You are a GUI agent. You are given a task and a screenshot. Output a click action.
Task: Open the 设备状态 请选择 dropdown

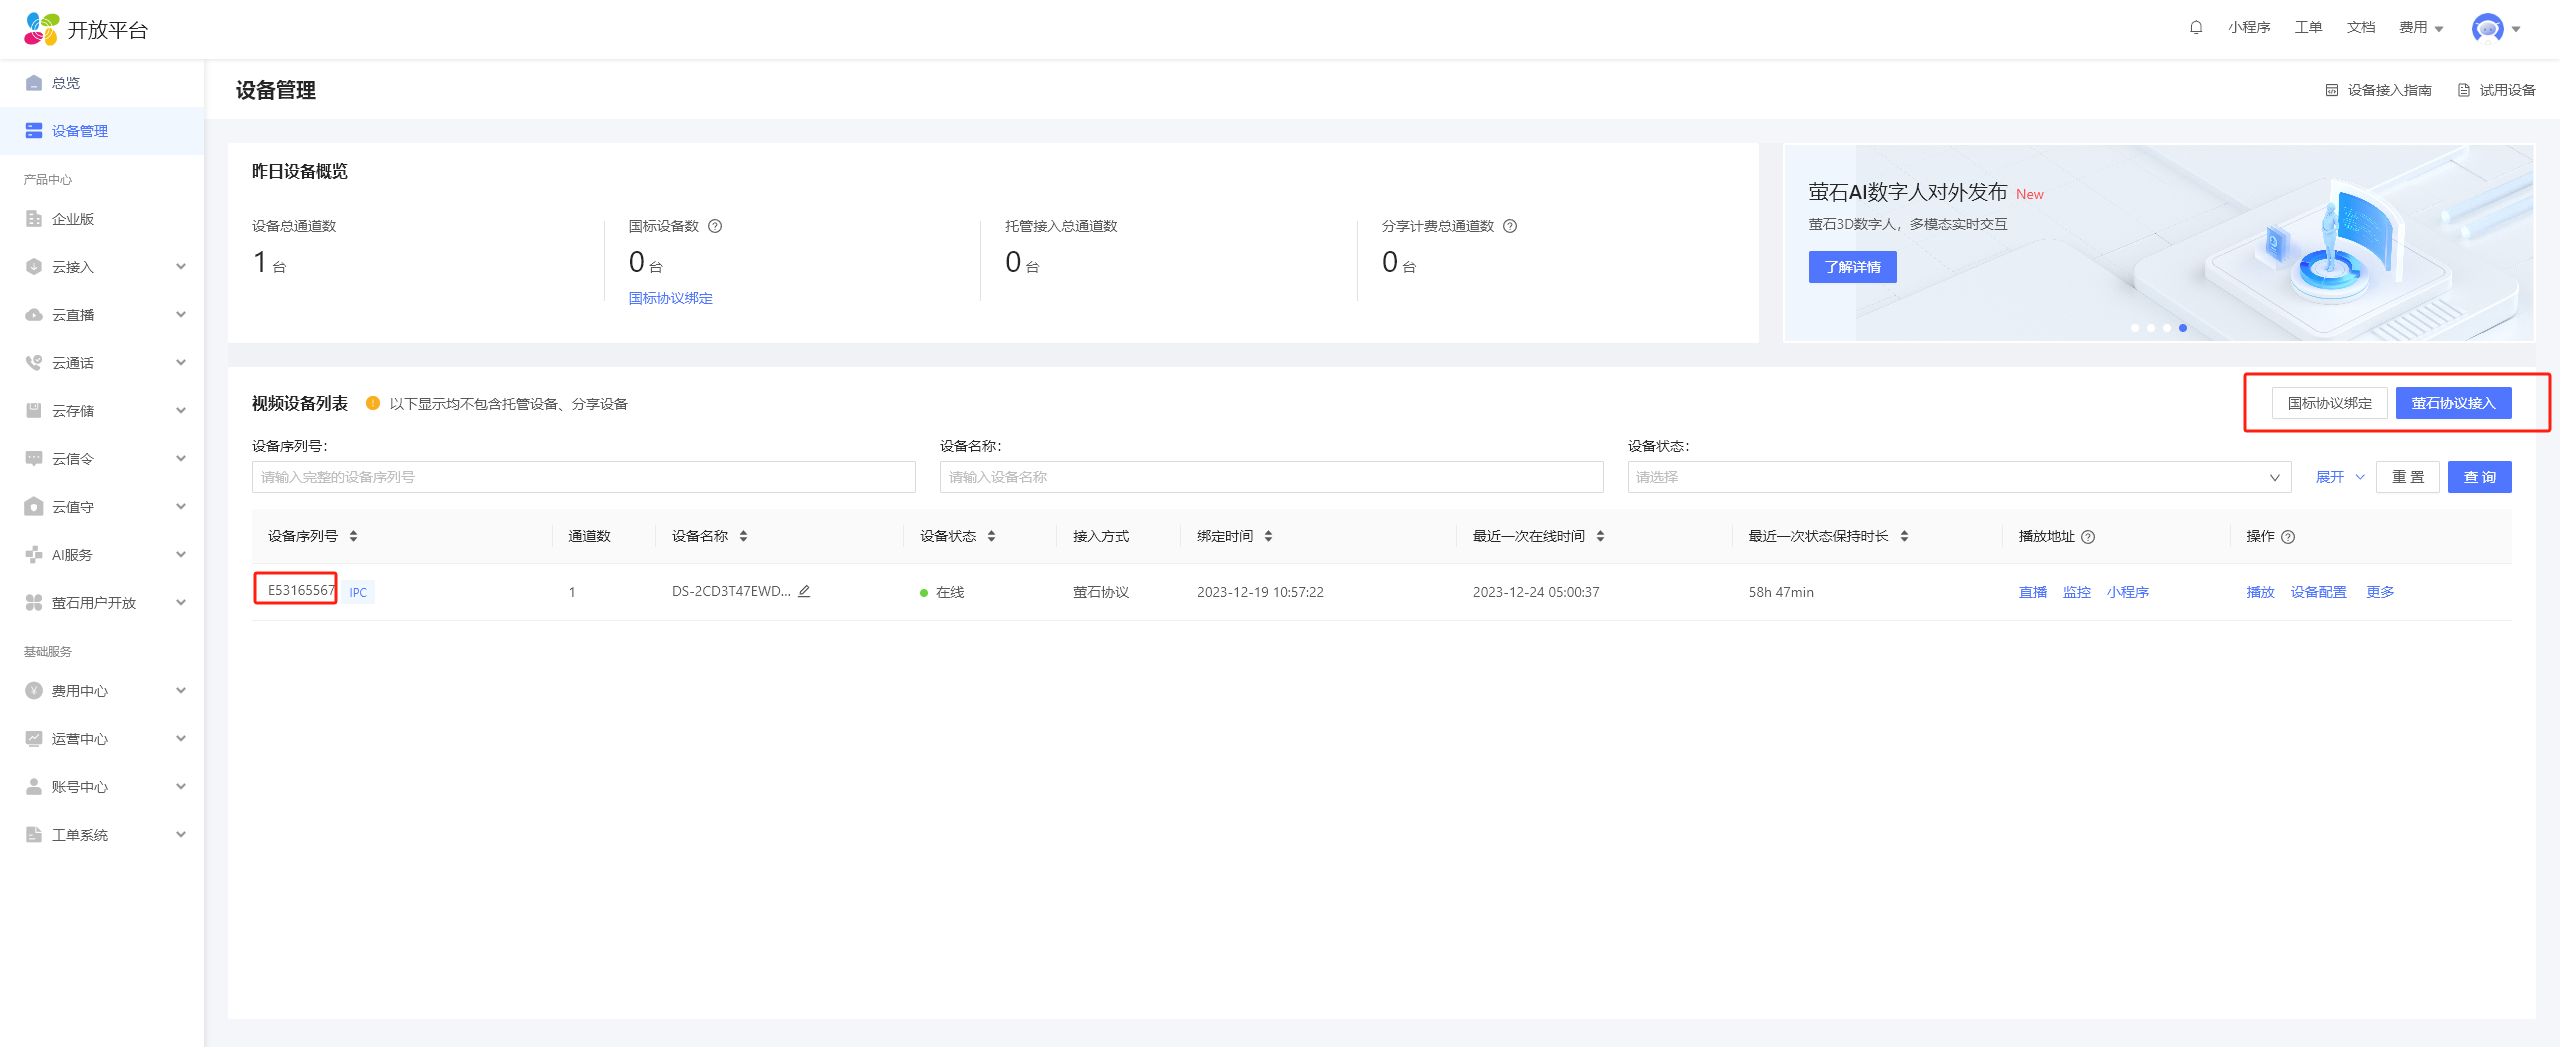point(1959,477)
